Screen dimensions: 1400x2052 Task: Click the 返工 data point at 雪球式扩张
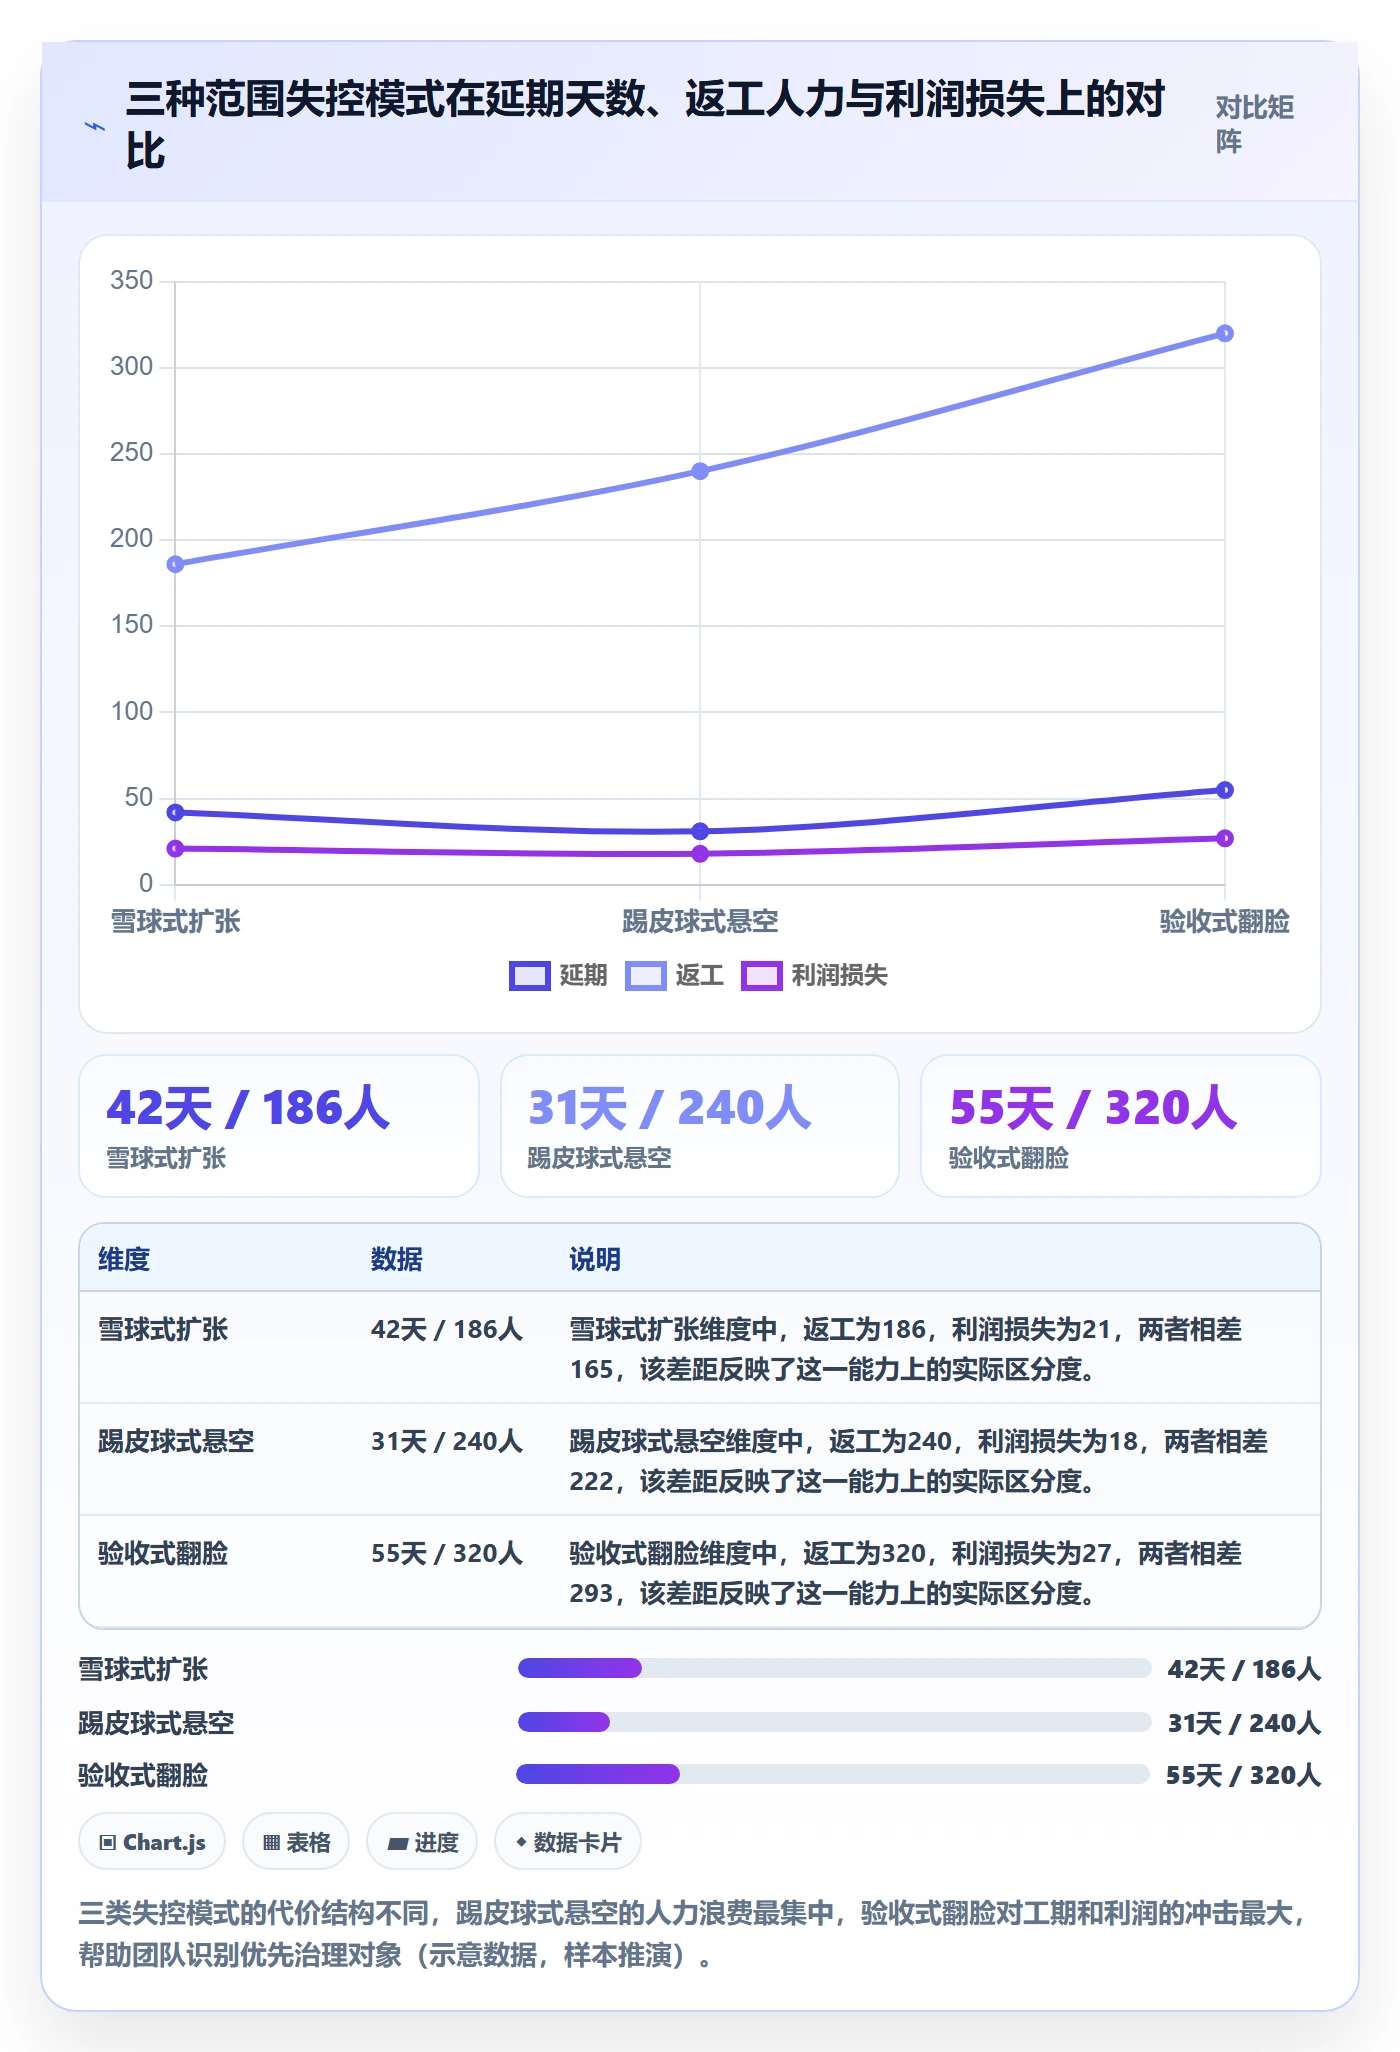[x=175, y=564]
